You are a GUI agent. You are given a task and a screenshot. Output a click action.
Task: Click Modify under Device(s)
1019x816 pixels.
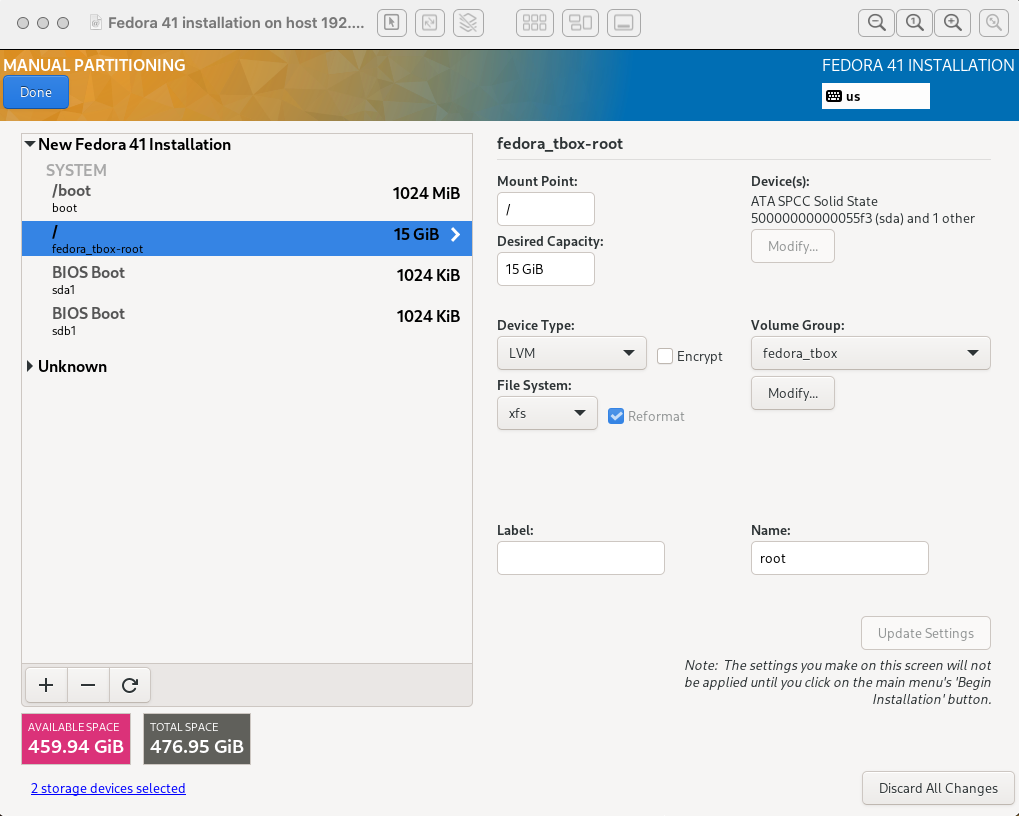coord(793,246)
